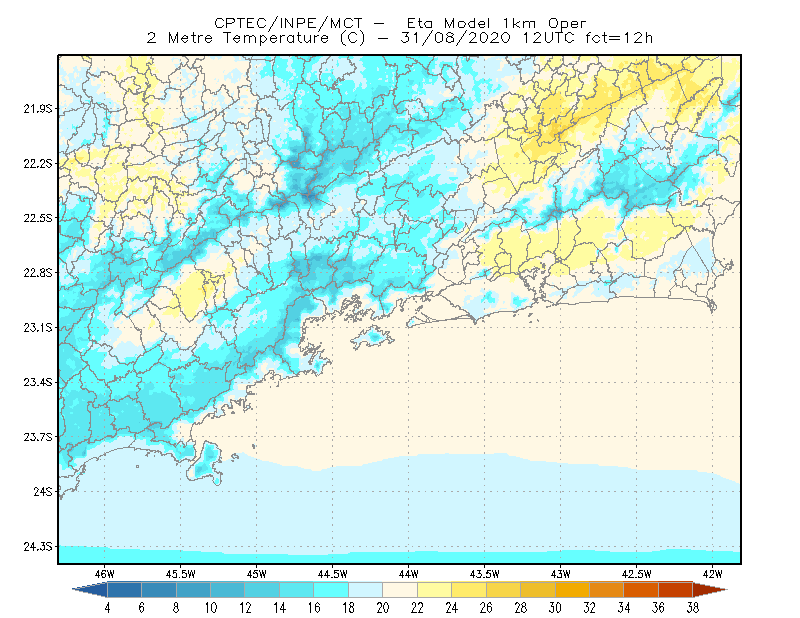Click colorbar tick label 20
This screenshot has width=800, height=618.
click(383, 608)
